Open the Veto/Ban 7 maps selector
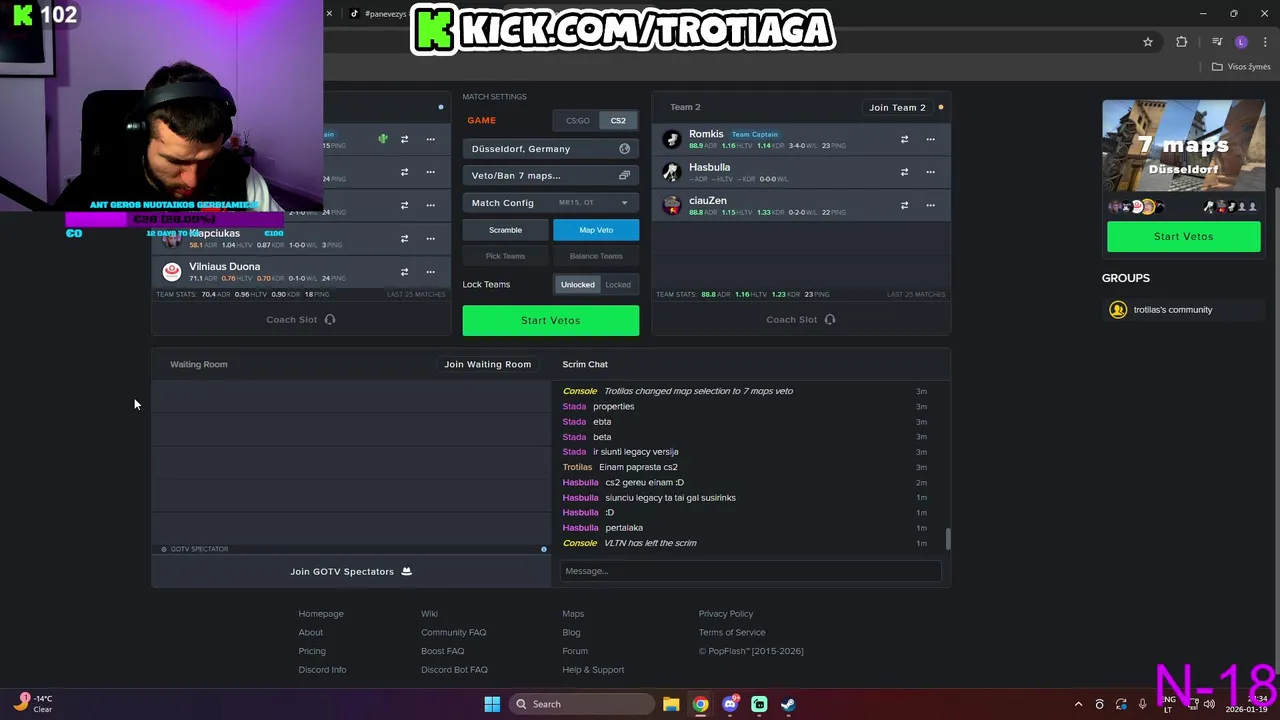This screenshot has width=1280, height=720. [551, 176]
